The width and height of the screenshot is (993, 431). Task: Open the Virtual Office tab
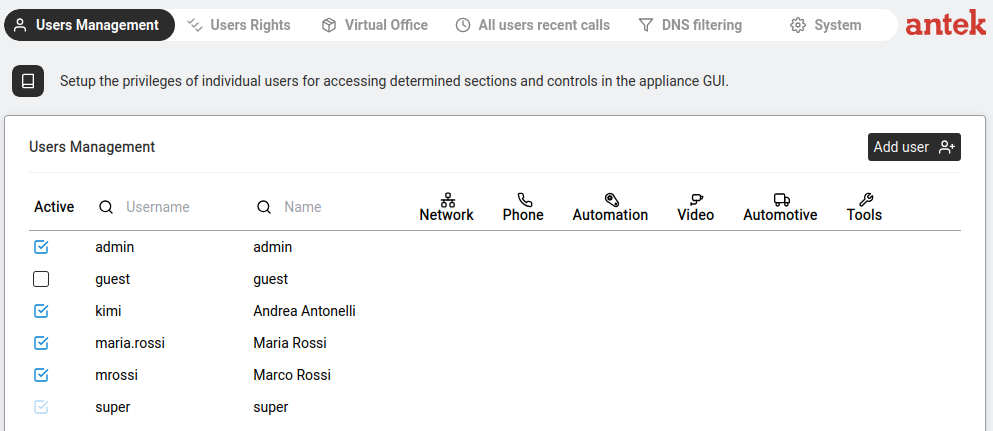click(375, 25)
